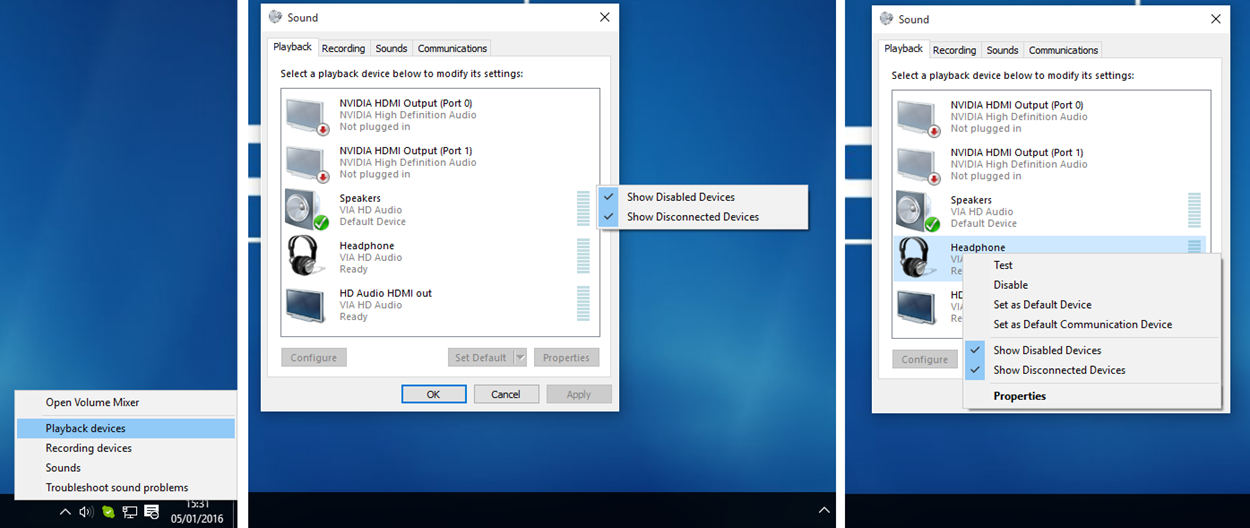
Task: Select NVIDIA HDMI Output (Port 0) name, middle window
Action: [406, 103]
